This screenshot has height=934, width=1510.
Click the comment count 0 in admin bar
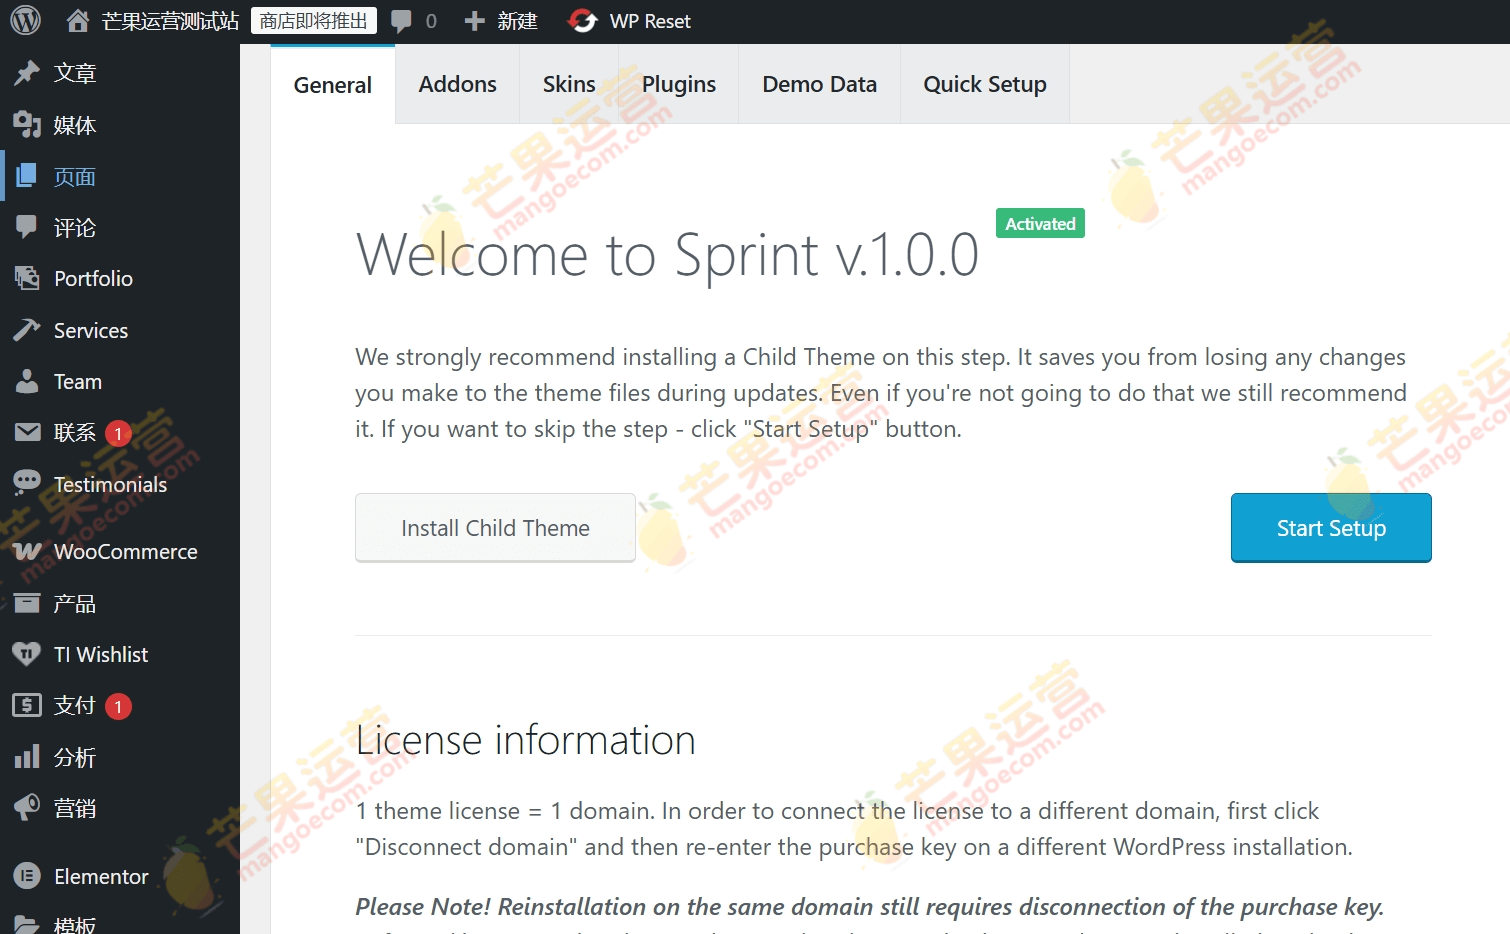(x=431, y=21)
